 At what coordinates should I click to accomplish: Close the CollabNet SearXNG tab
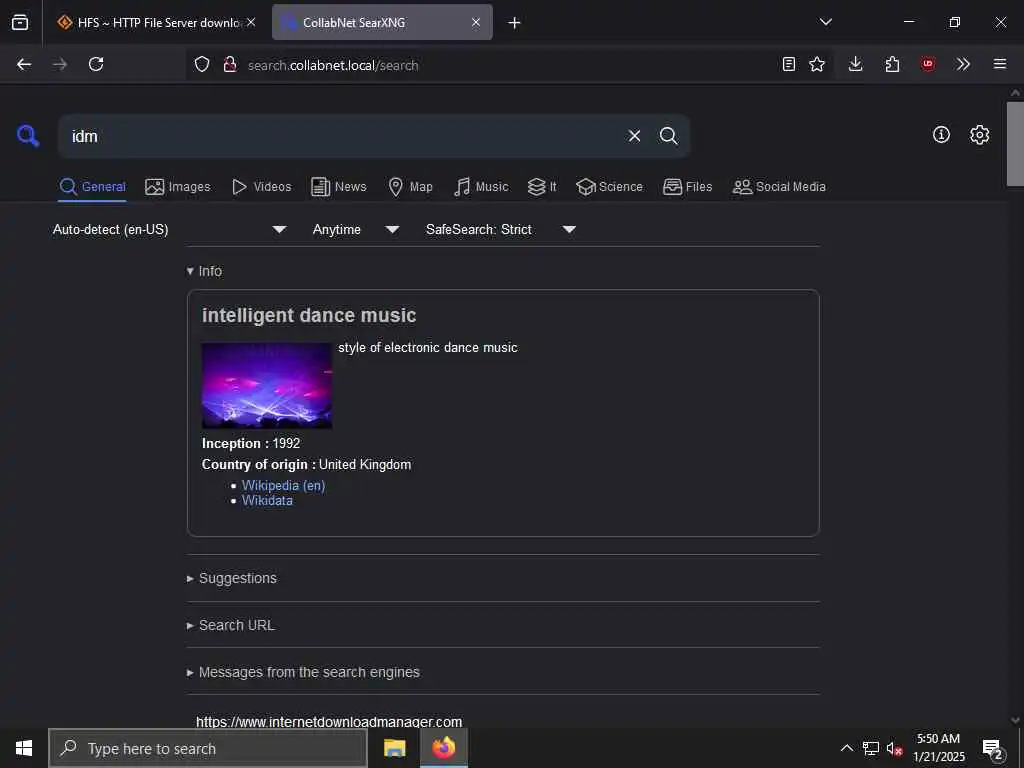(x=476, y=22)
